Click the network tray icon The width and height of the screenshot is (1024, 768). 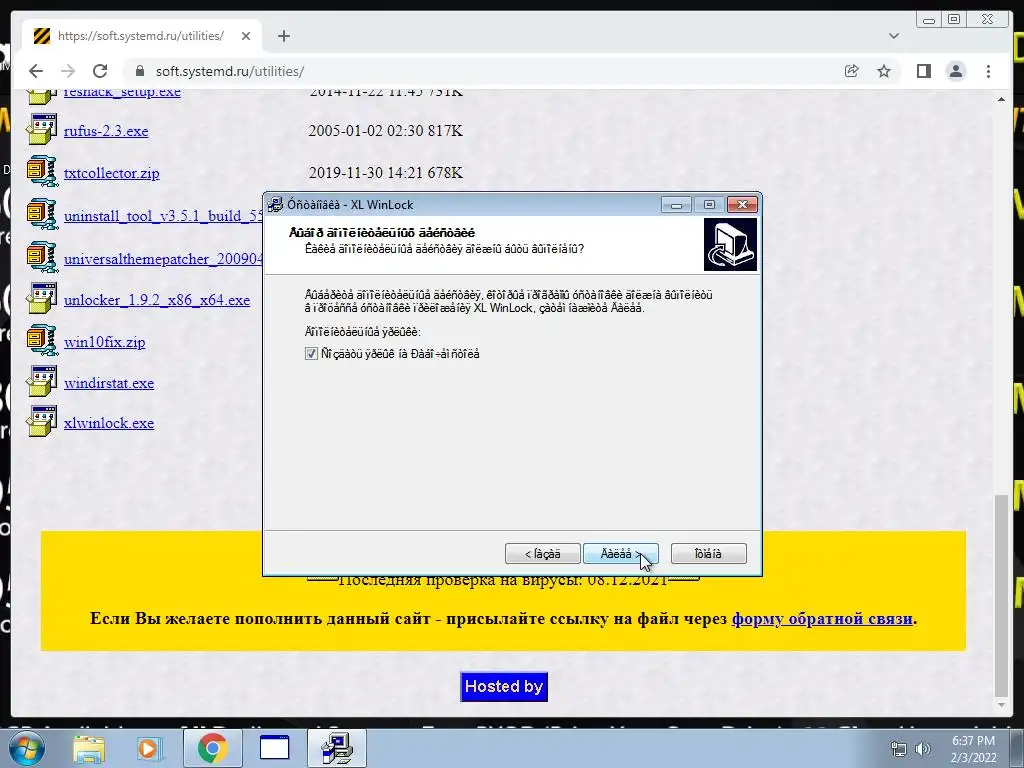(x=899, y=749)
